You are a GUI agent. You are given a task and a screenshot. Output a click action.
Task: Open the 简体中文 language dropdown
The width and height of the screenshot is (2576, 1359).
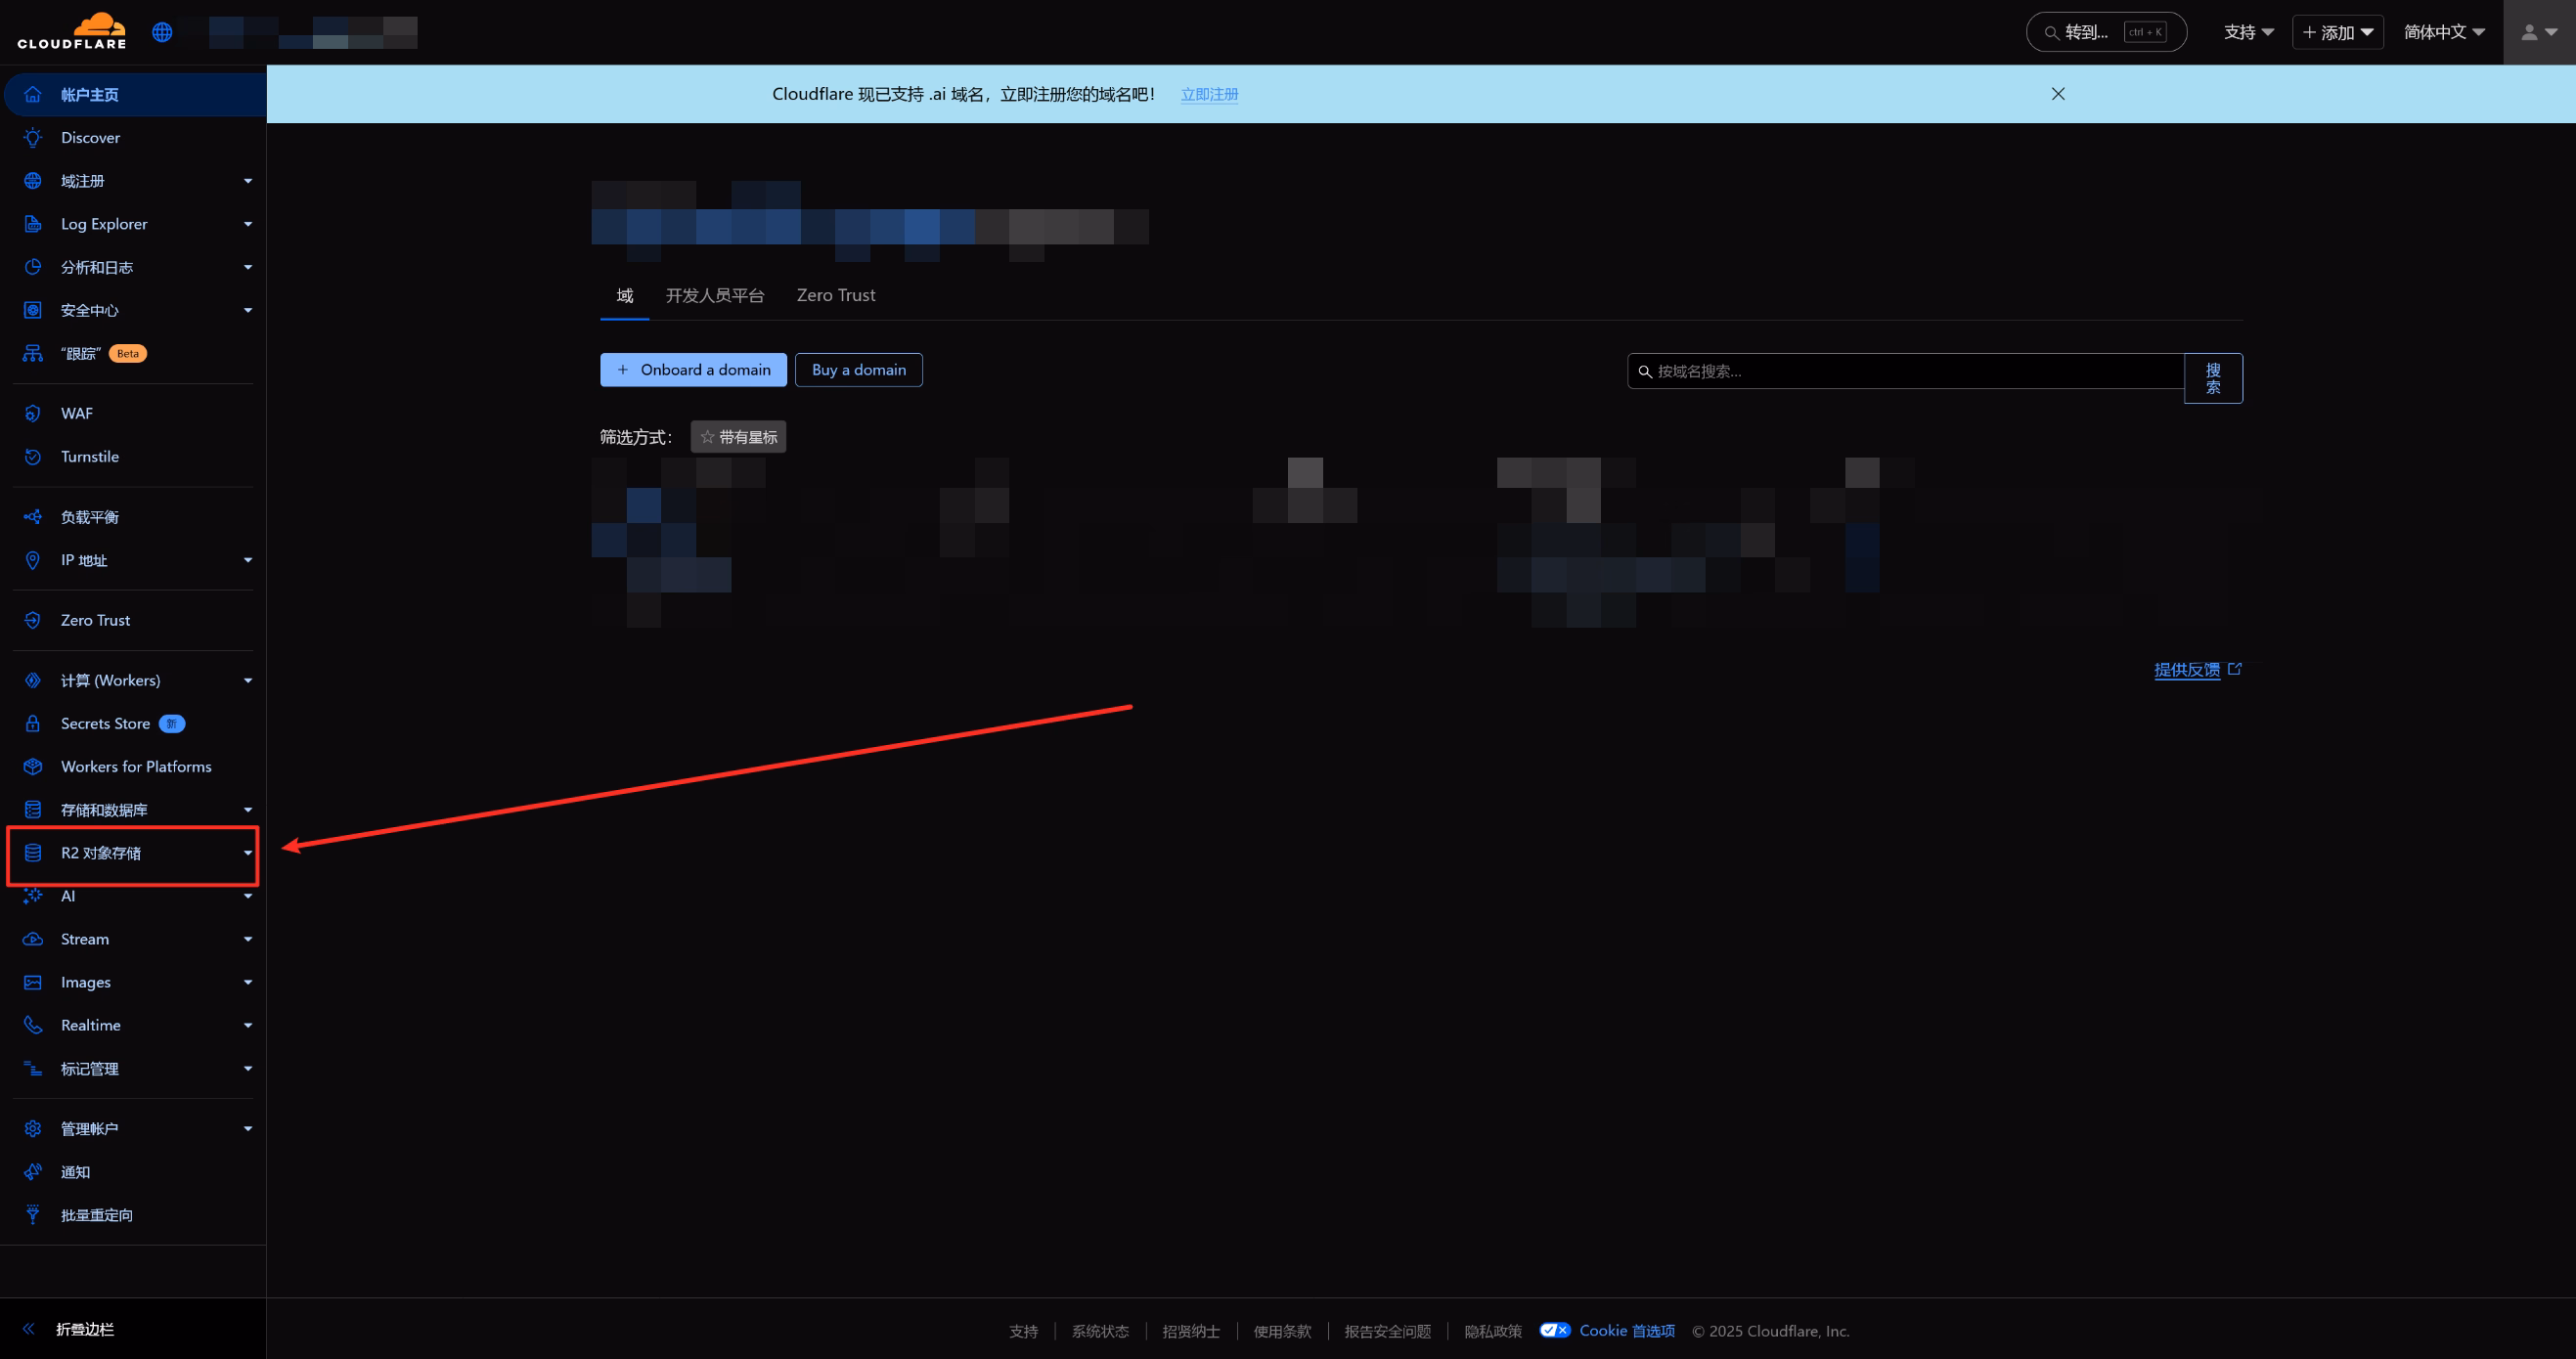[2443, 32]
